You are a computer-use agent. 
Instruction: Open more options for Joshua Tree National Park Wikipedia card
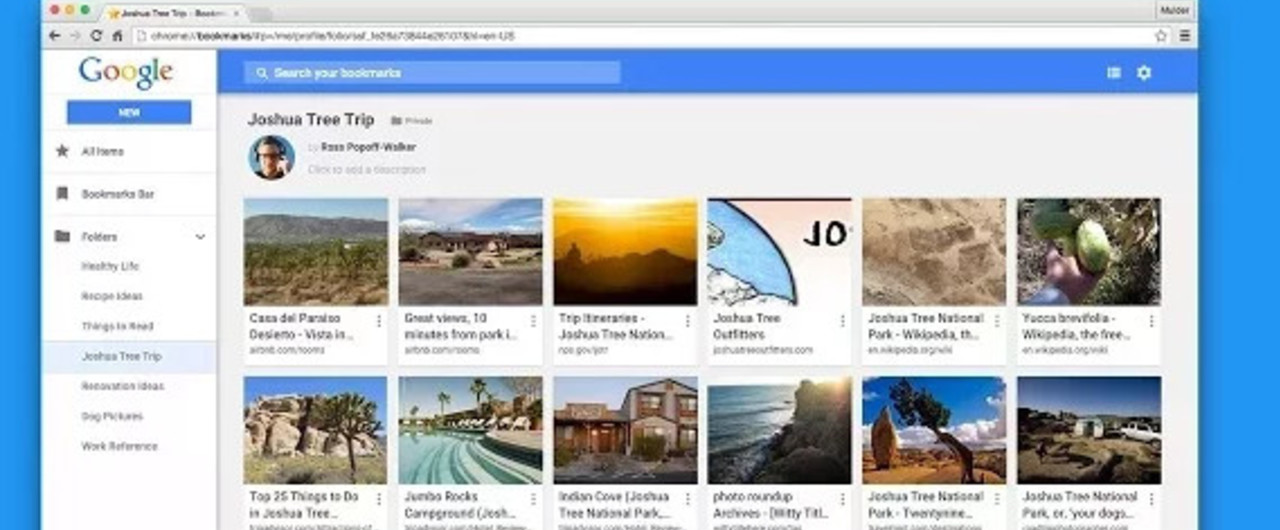click(997, 321)
